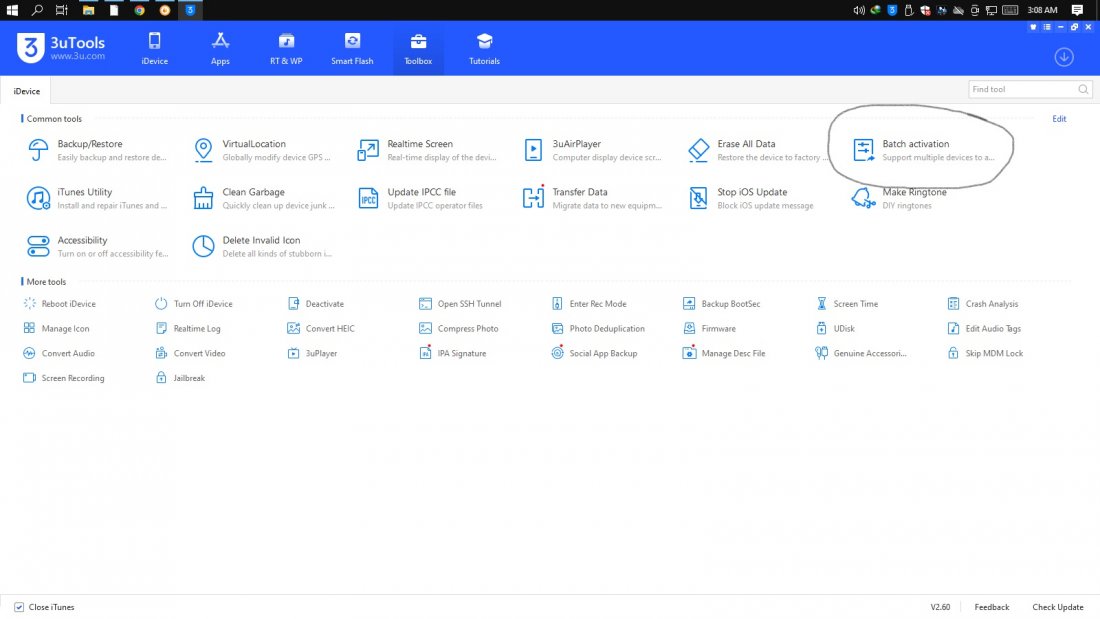Run Clean Garbage tool
This screenshot has width=1100, height=619.
click(262, 199)
